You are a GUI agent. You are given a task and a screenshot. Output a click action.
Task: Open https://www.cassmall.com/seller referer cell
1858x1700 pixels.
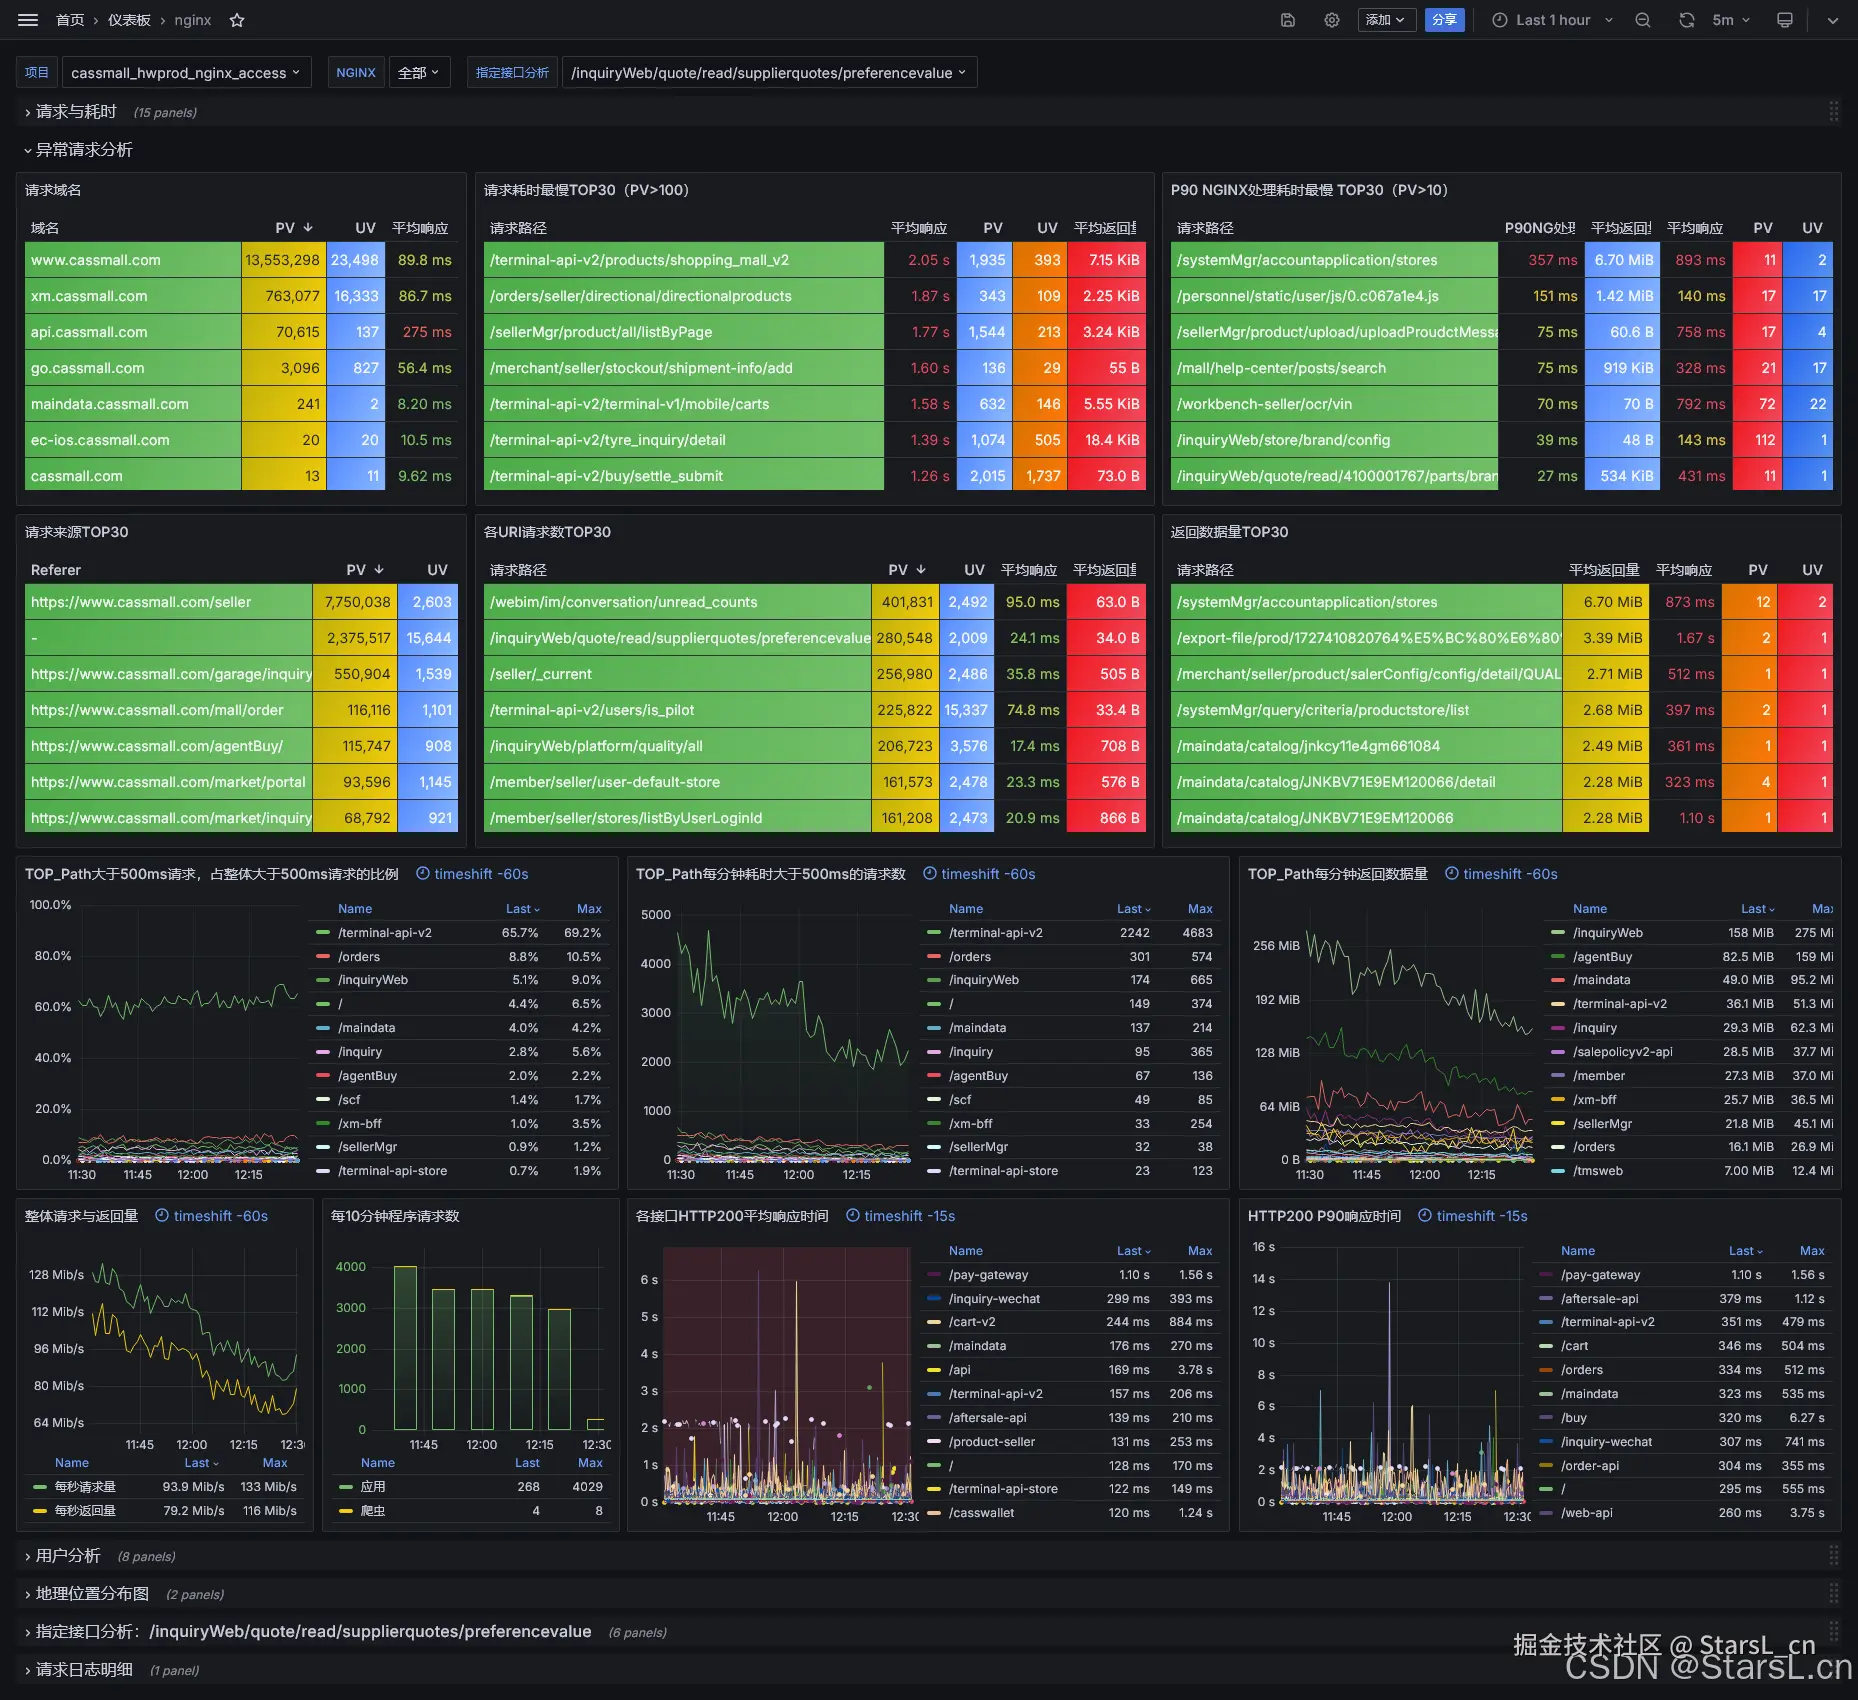[x=168, y=602]
